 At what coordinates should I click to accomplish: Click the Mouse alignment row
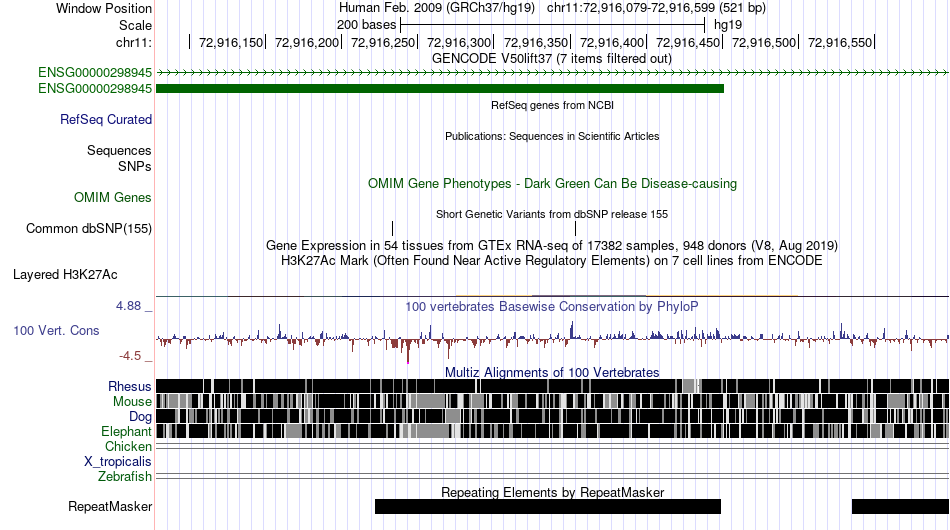pos(553,401)
